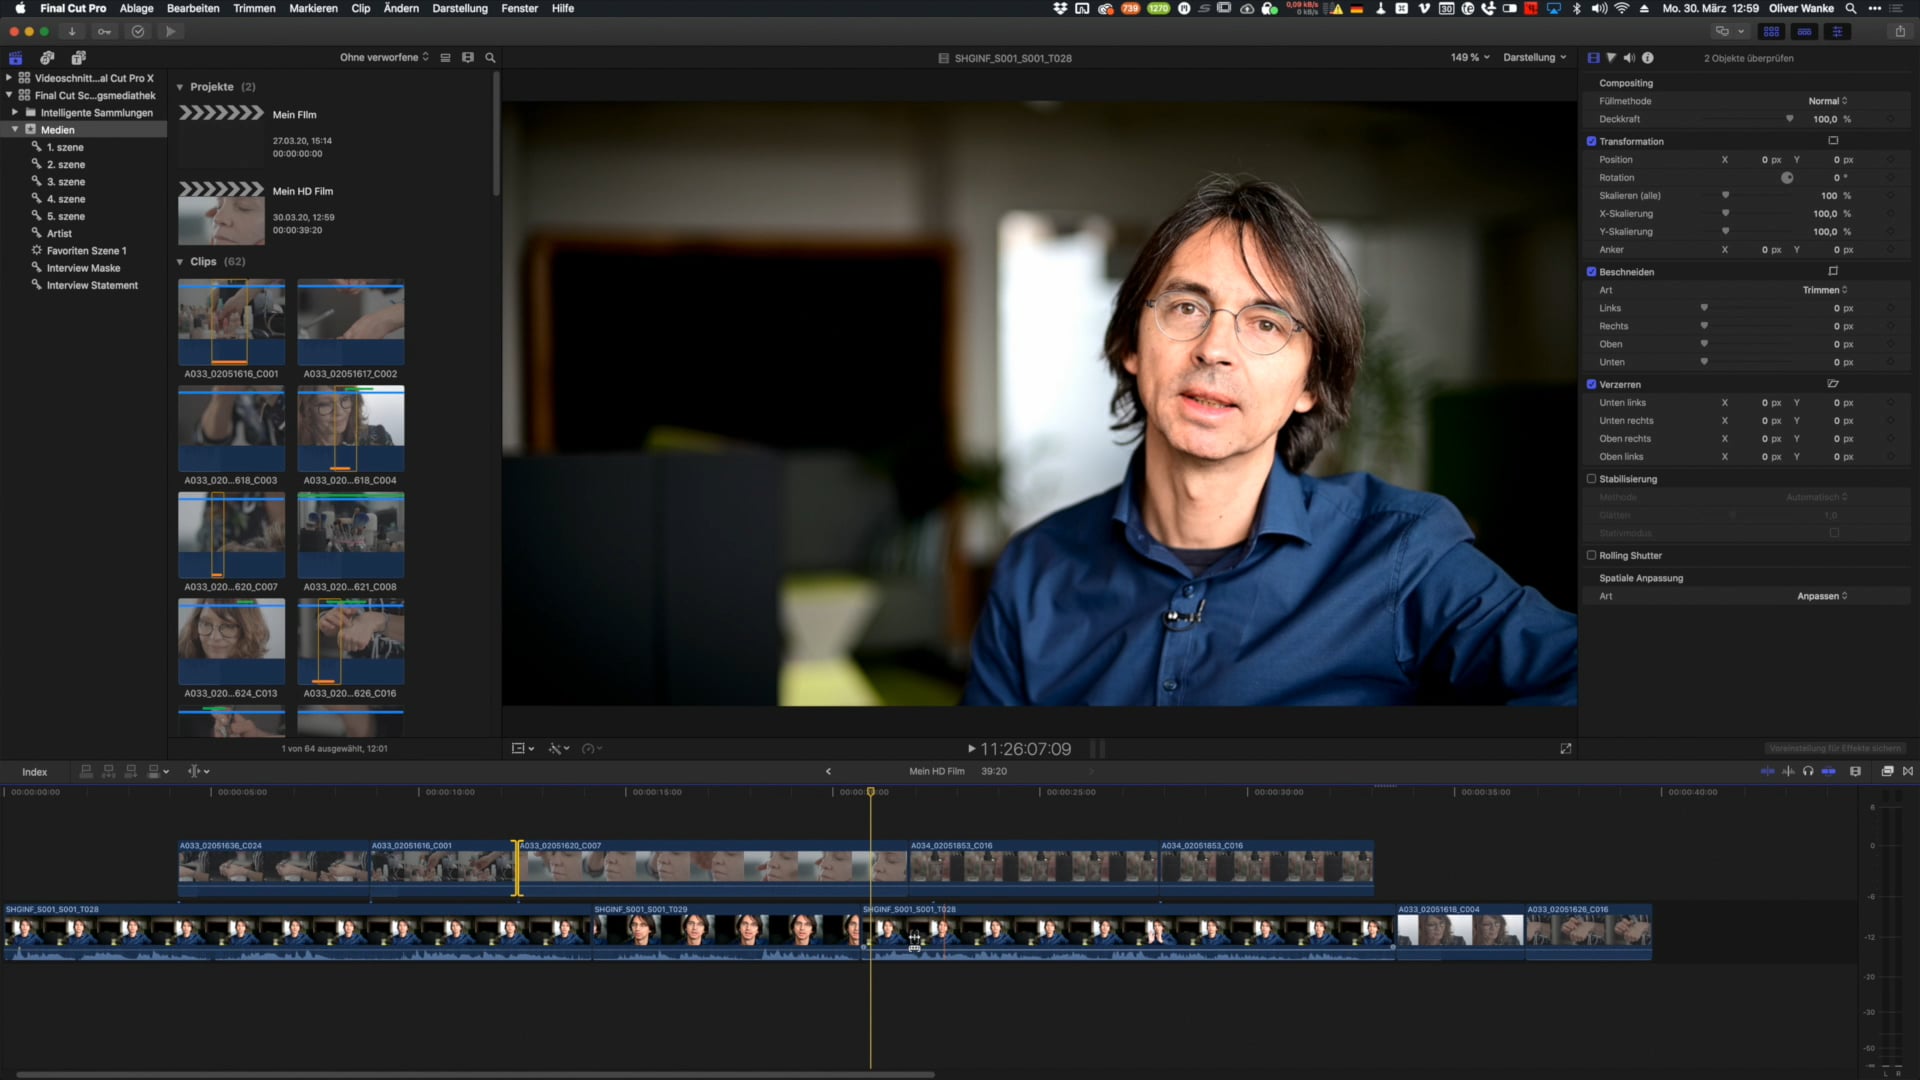Screen dimensions: 1920x1080
Task: Toggle the inspector sliders button
Action: click(1837, 32)
